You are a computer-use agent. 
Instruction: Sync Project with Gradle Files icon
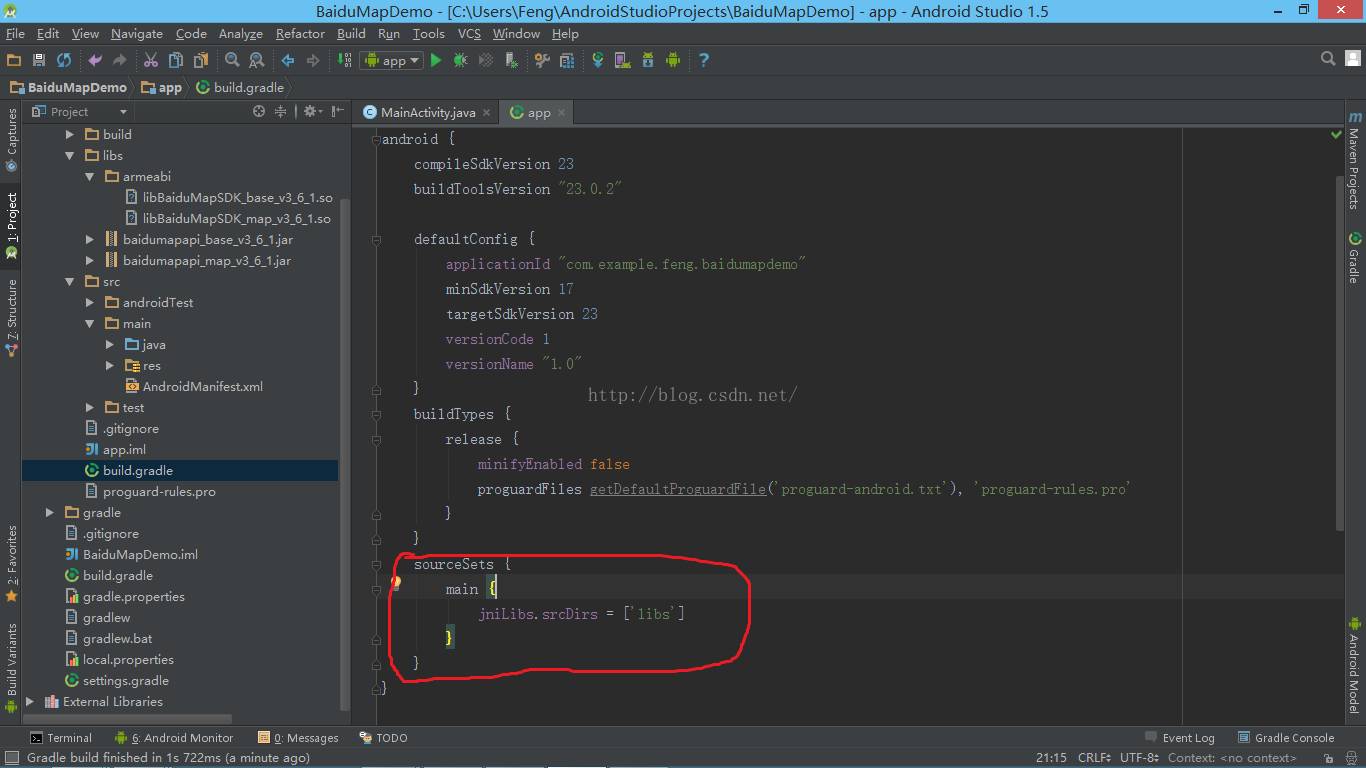pyautogui.click(x=598, y=60)
